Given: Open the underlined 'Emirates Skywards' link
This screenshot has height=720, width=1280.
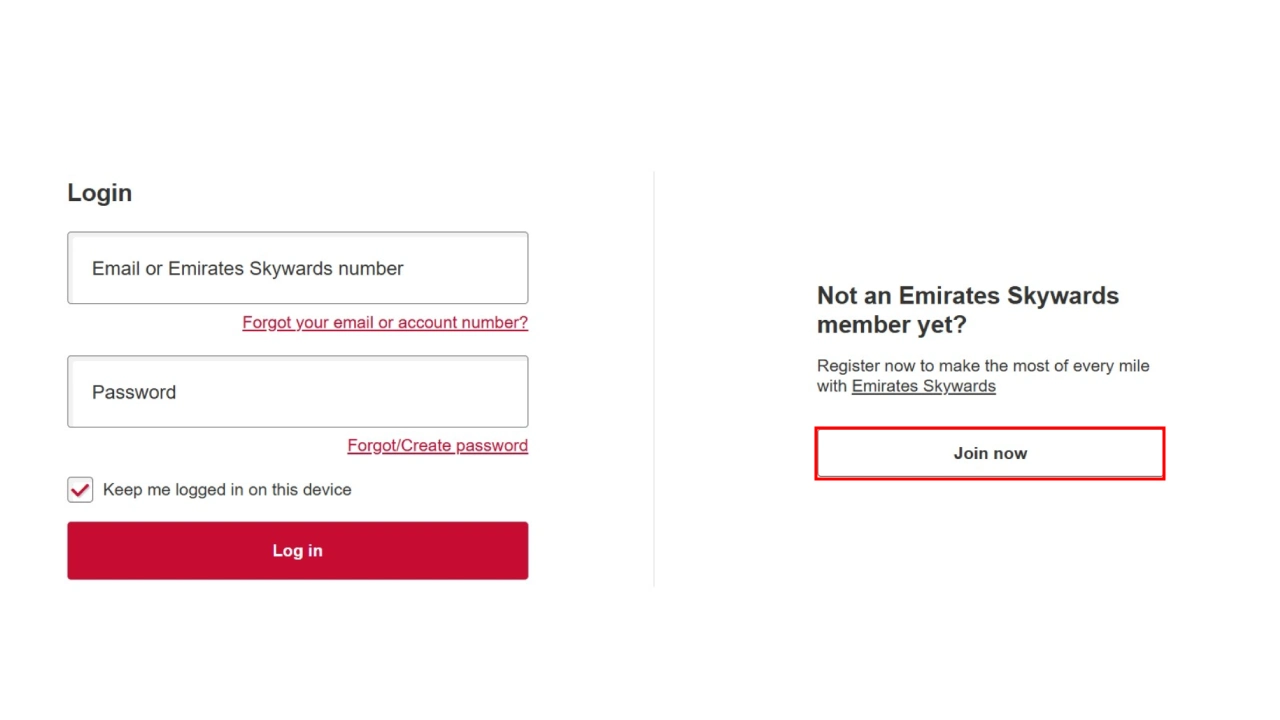Looking at the screenshot, I should pos(923,386).
